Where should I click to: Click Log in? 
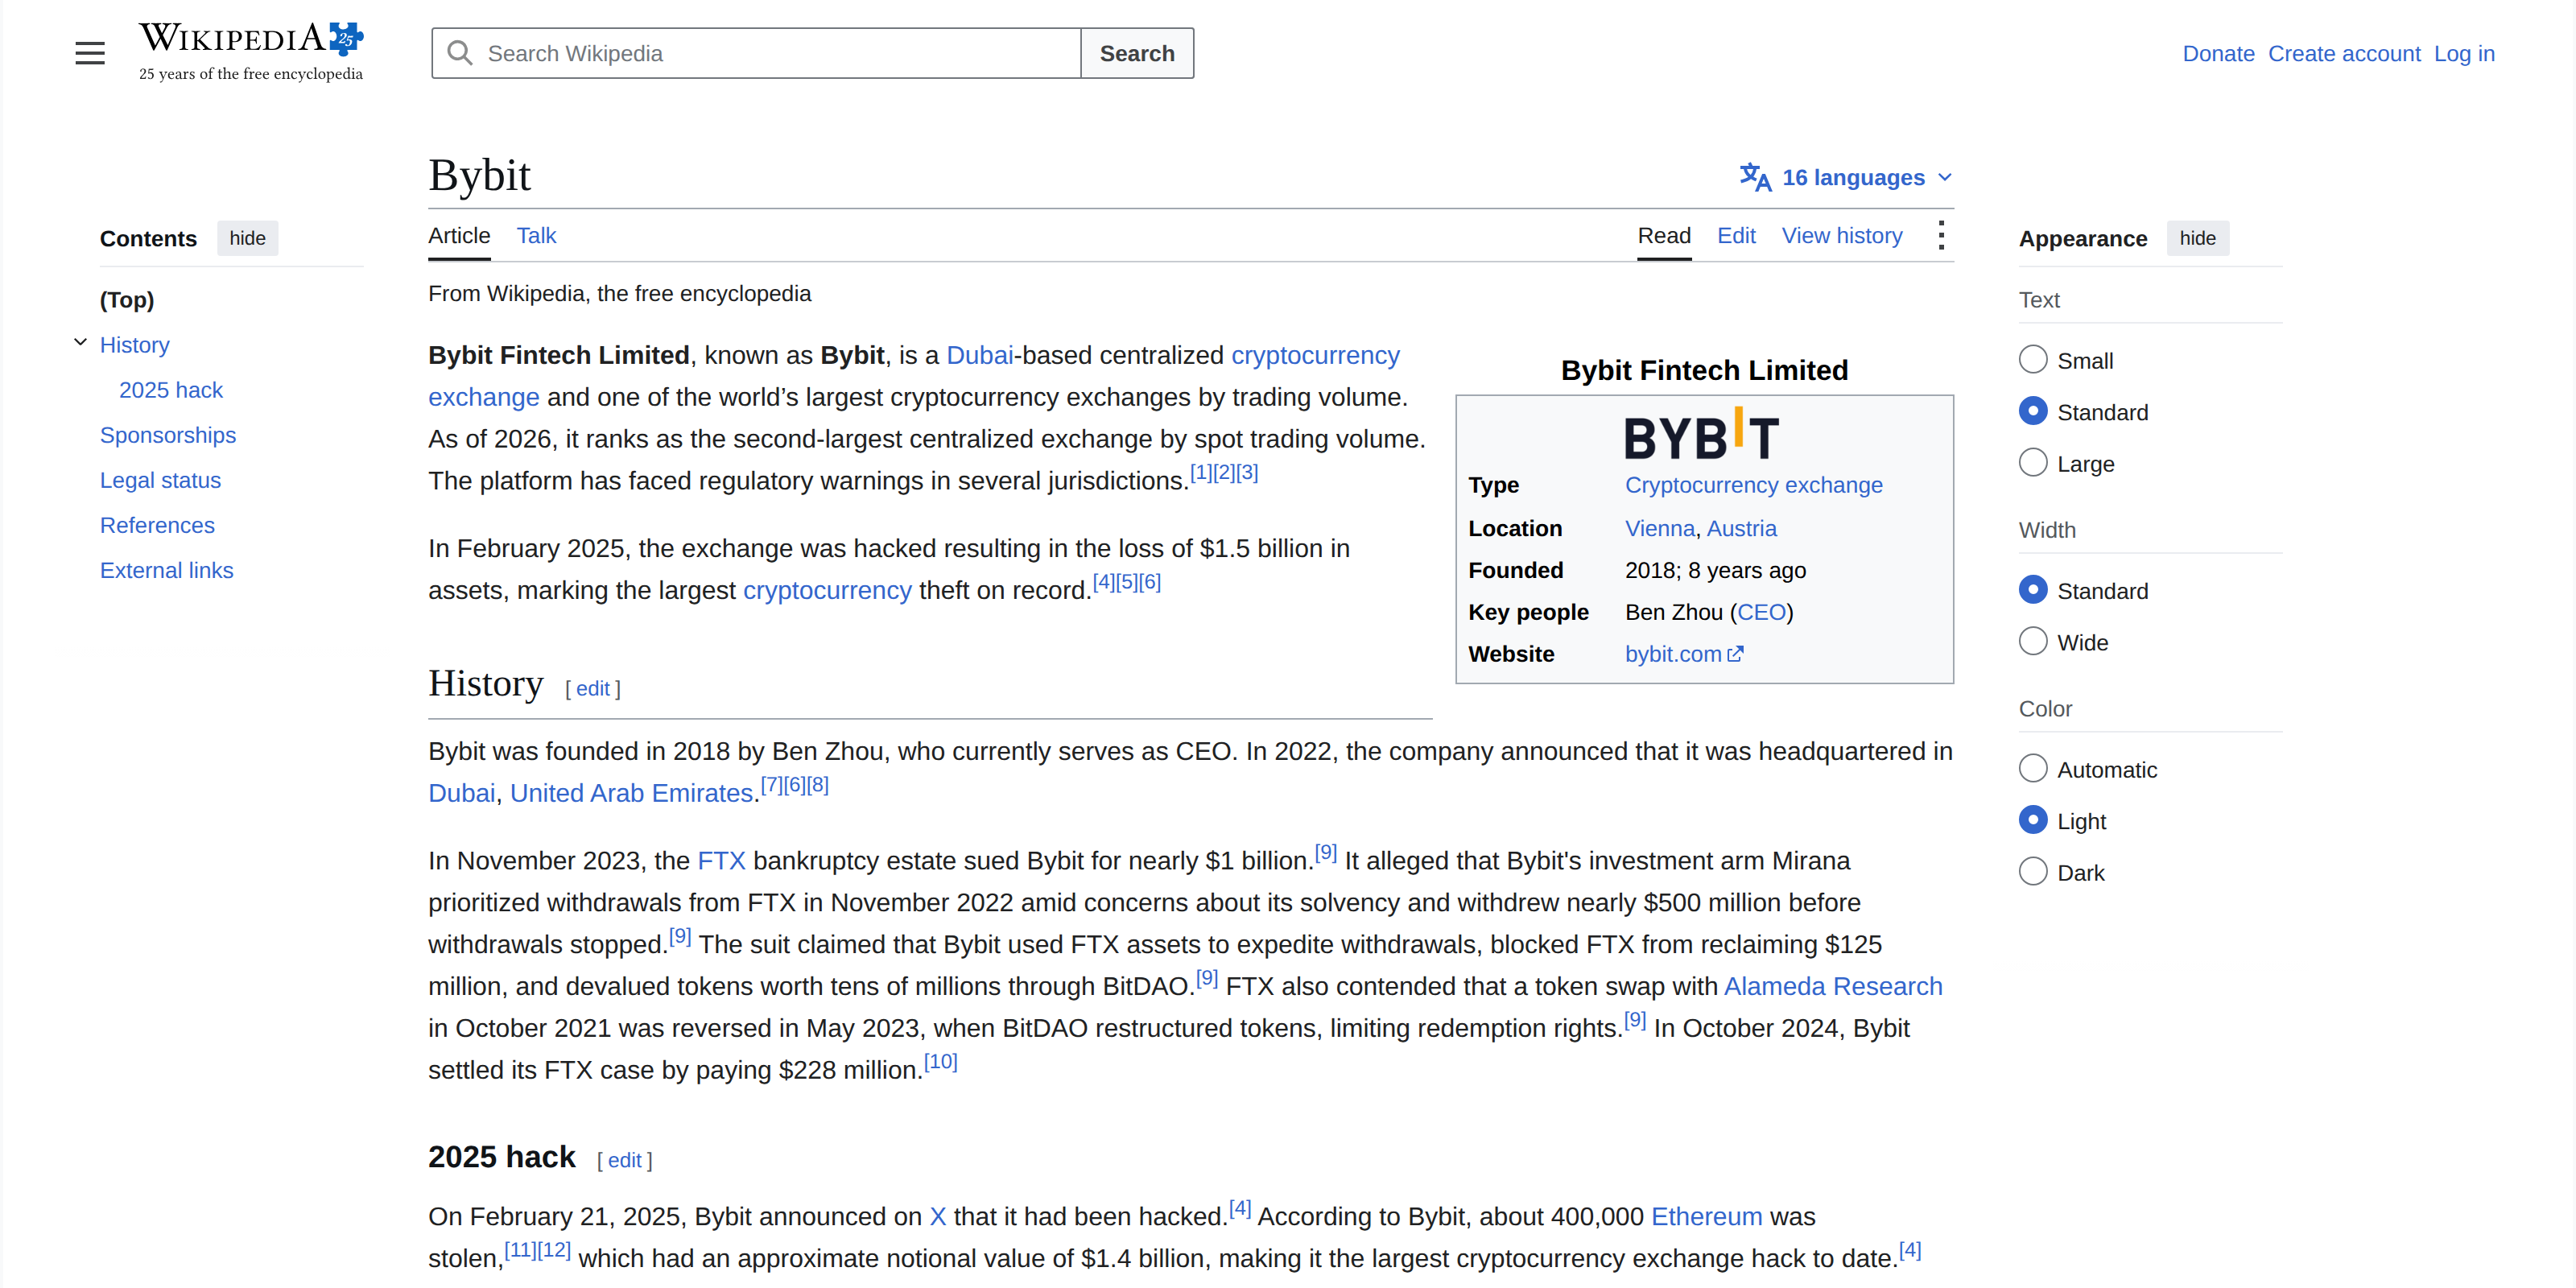coord(2464,54)
